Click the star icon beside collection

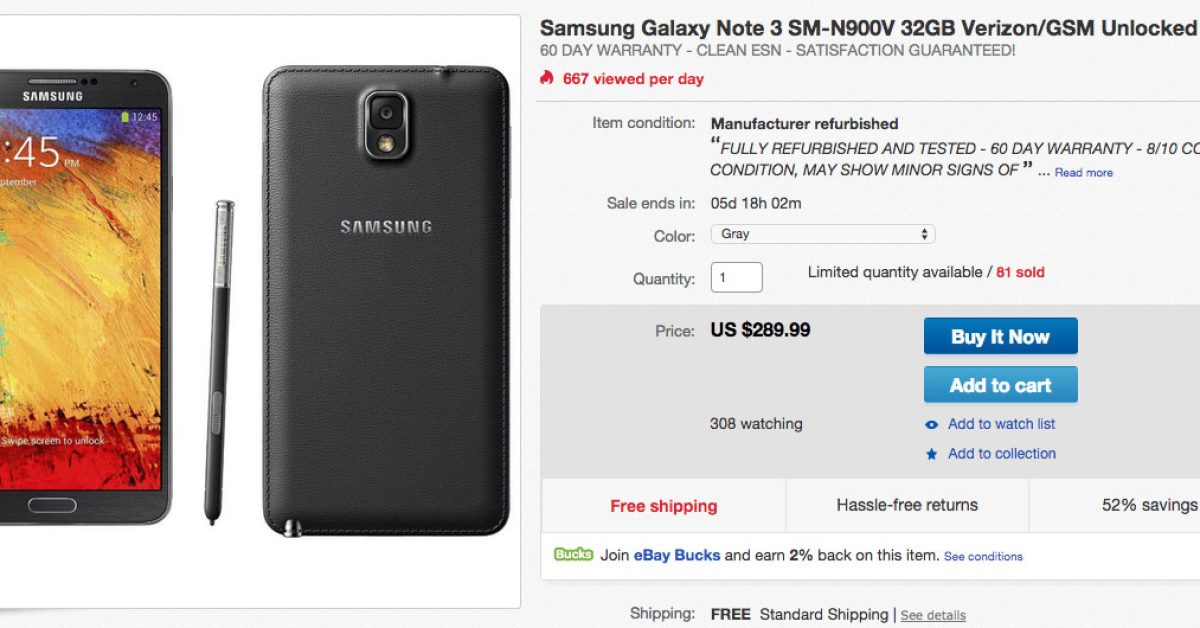932,454
